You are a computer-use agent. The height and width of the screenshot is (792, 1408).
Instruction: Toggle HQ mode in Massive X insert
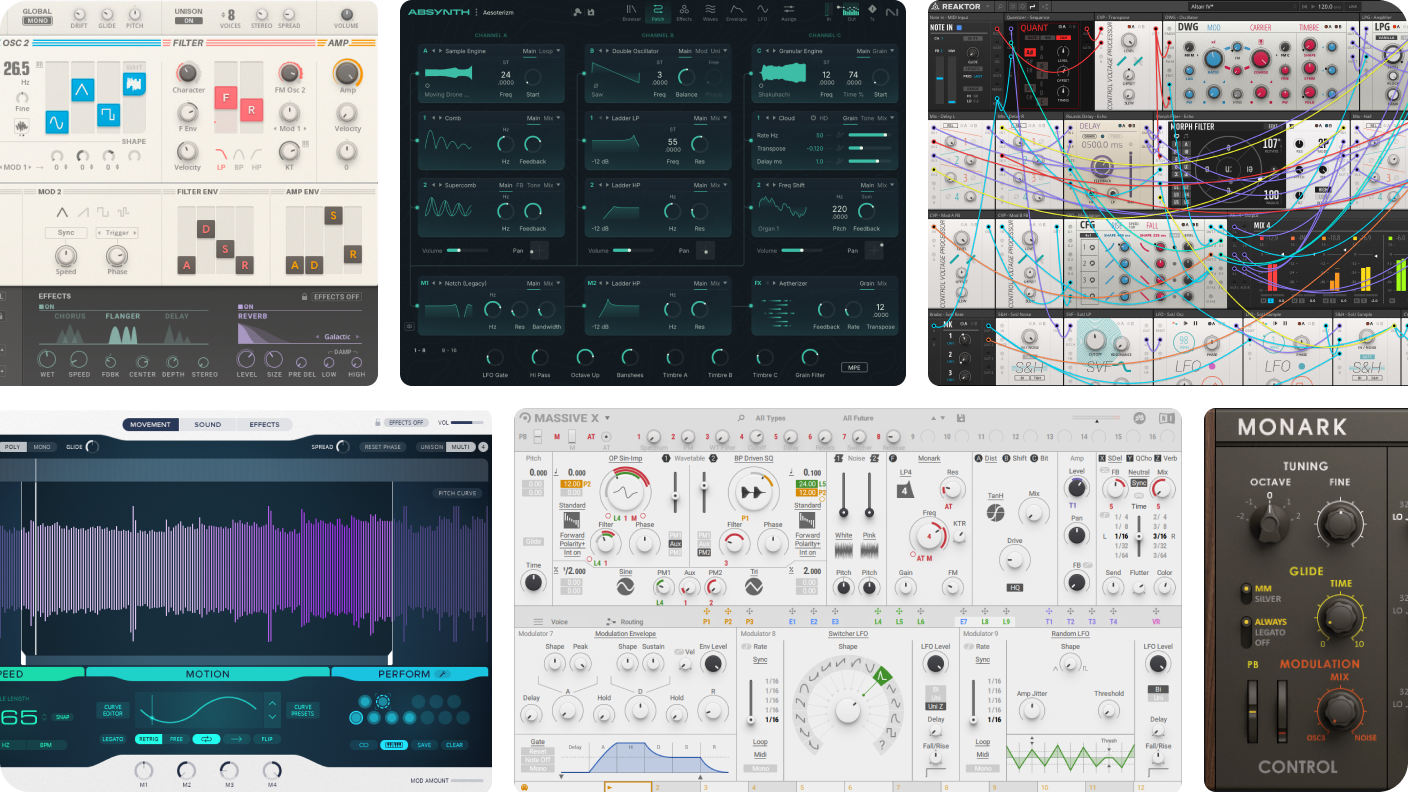click(1015, 588)
